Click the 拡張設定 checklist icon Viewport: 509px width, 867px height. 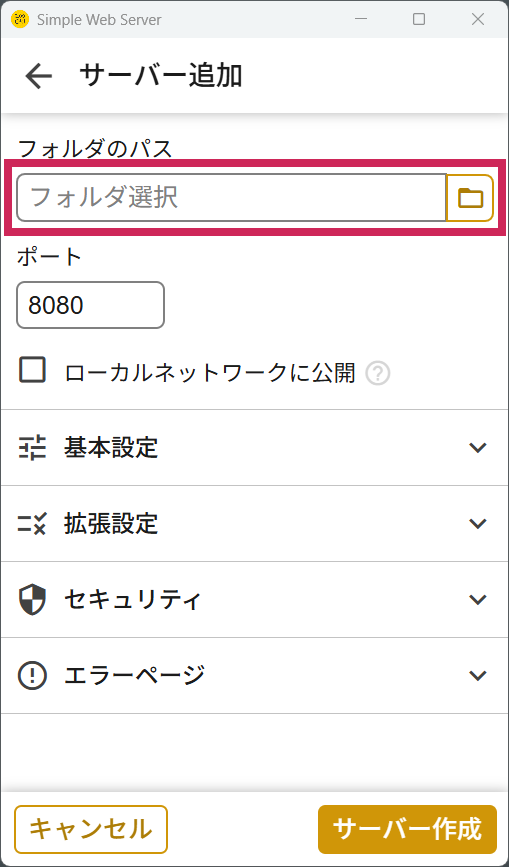(33, 524)
